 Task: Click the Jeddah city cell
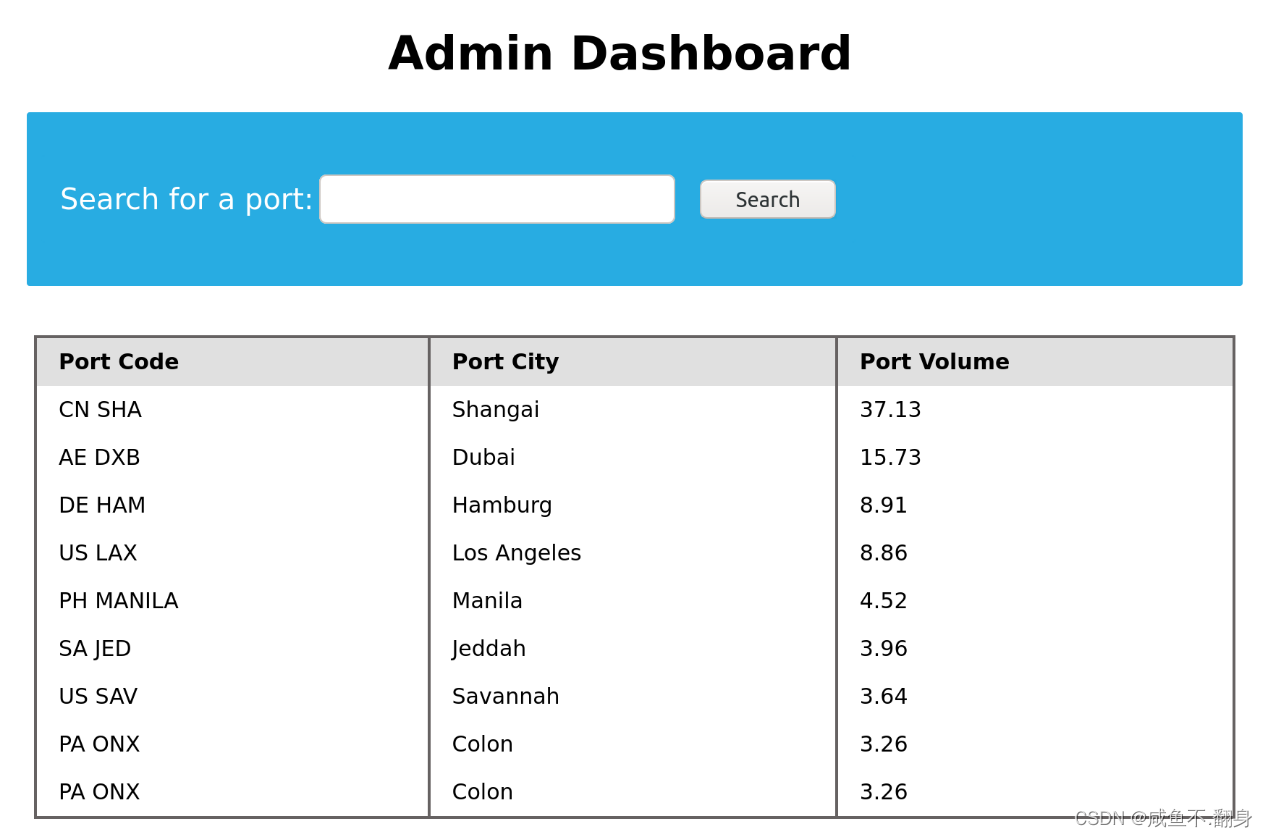click(x=489, y=649)
